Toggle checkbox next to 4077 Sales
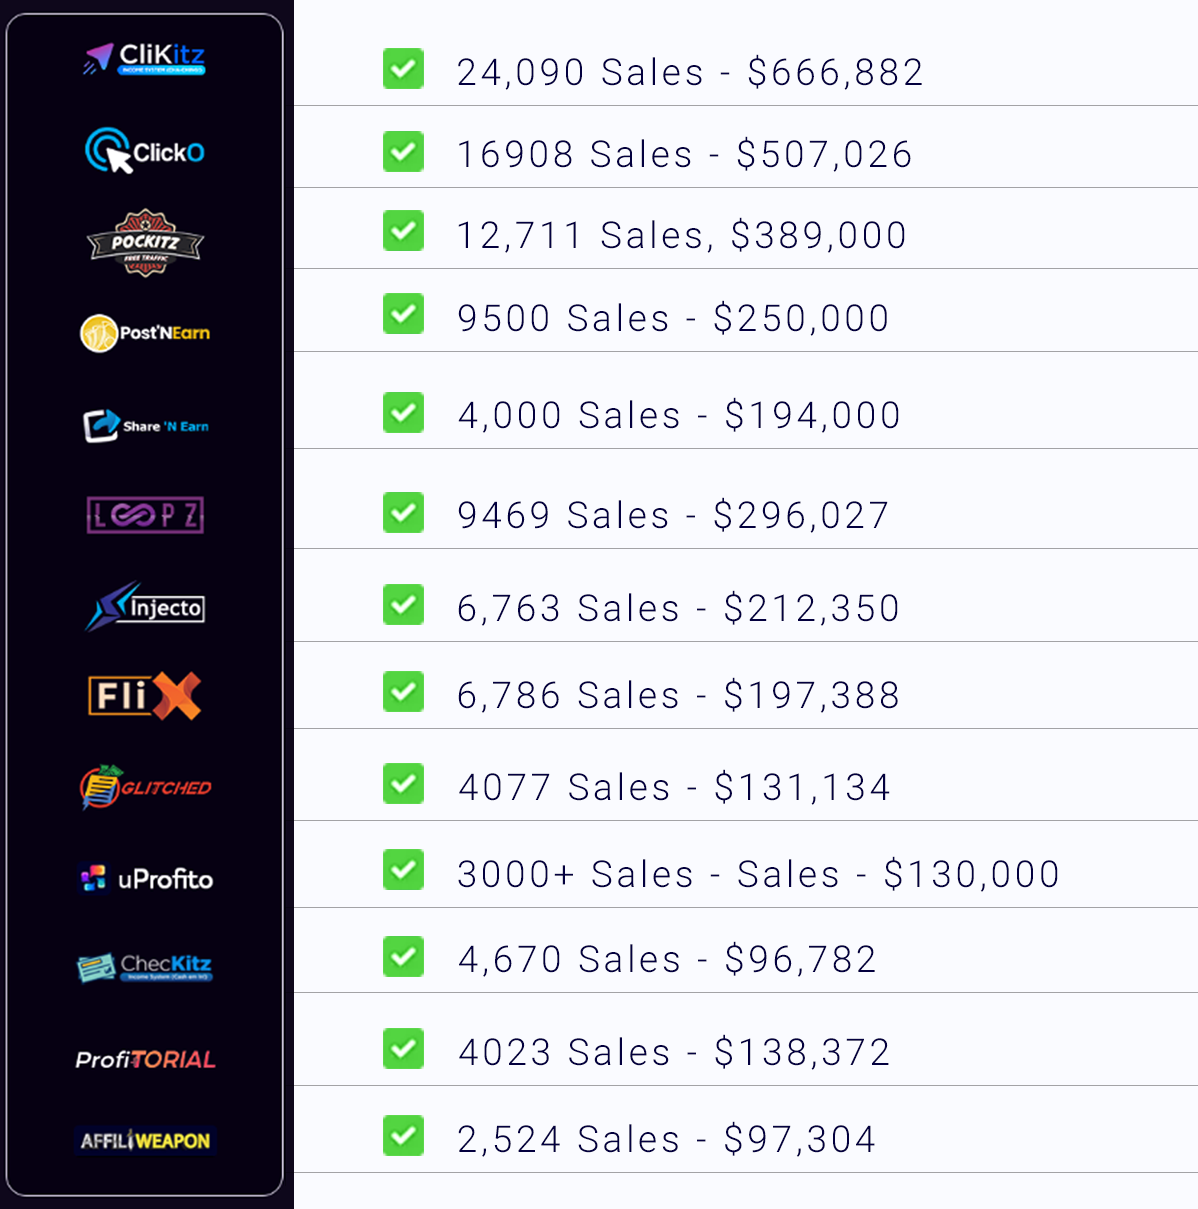This screenshot has height=1209, width=1198. point(403,783)
